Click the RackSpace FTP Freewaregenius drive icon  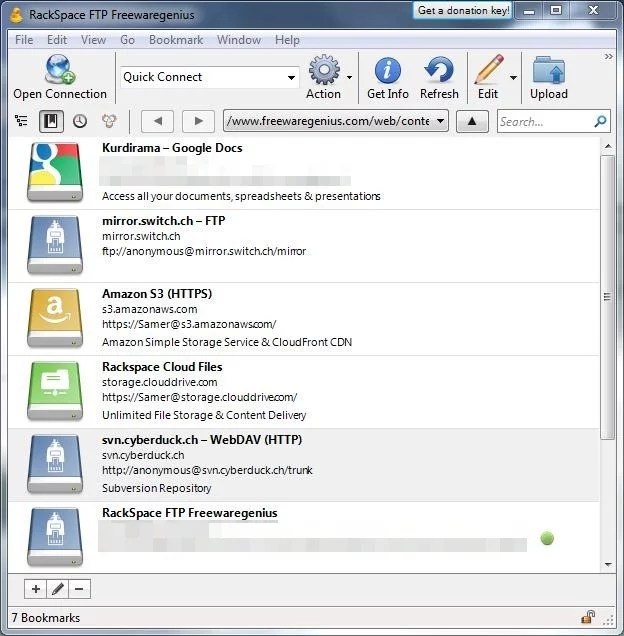(55, 537)
